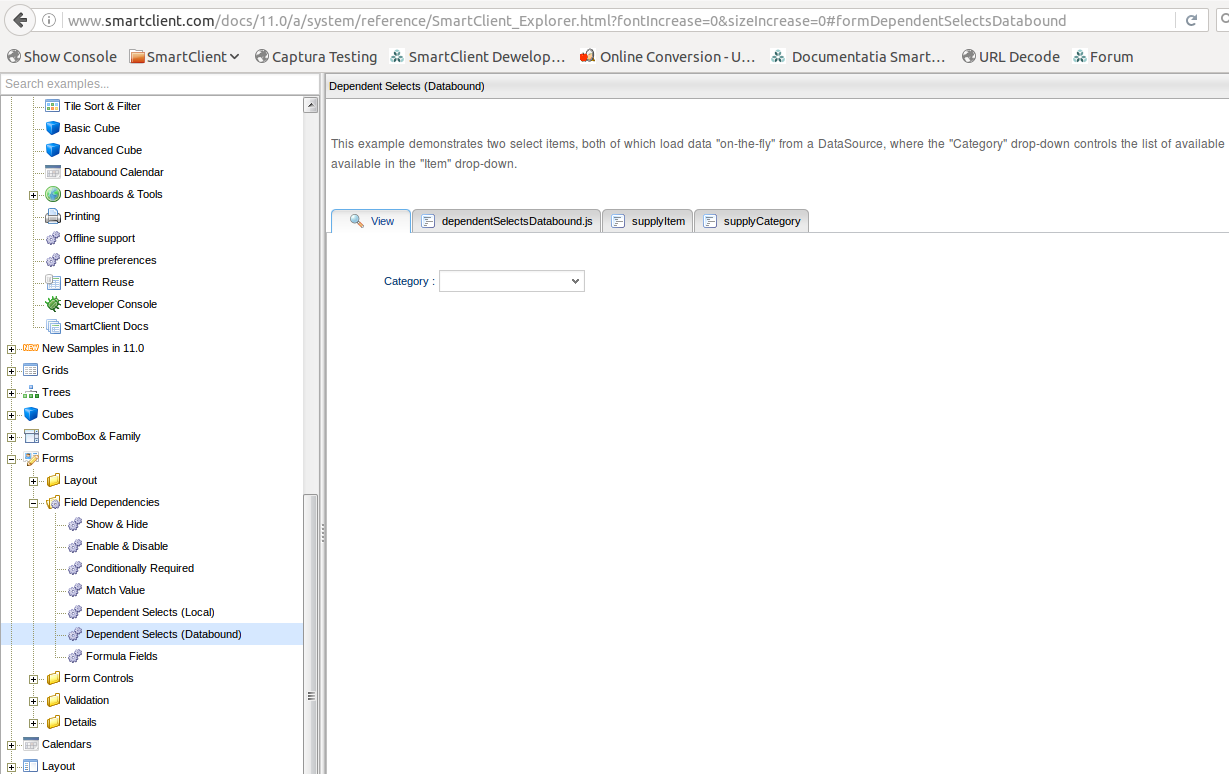Viewport: 1229px width, 774px height.
Task: Click the SmartClient Docs icon
Action: (53, 326)
